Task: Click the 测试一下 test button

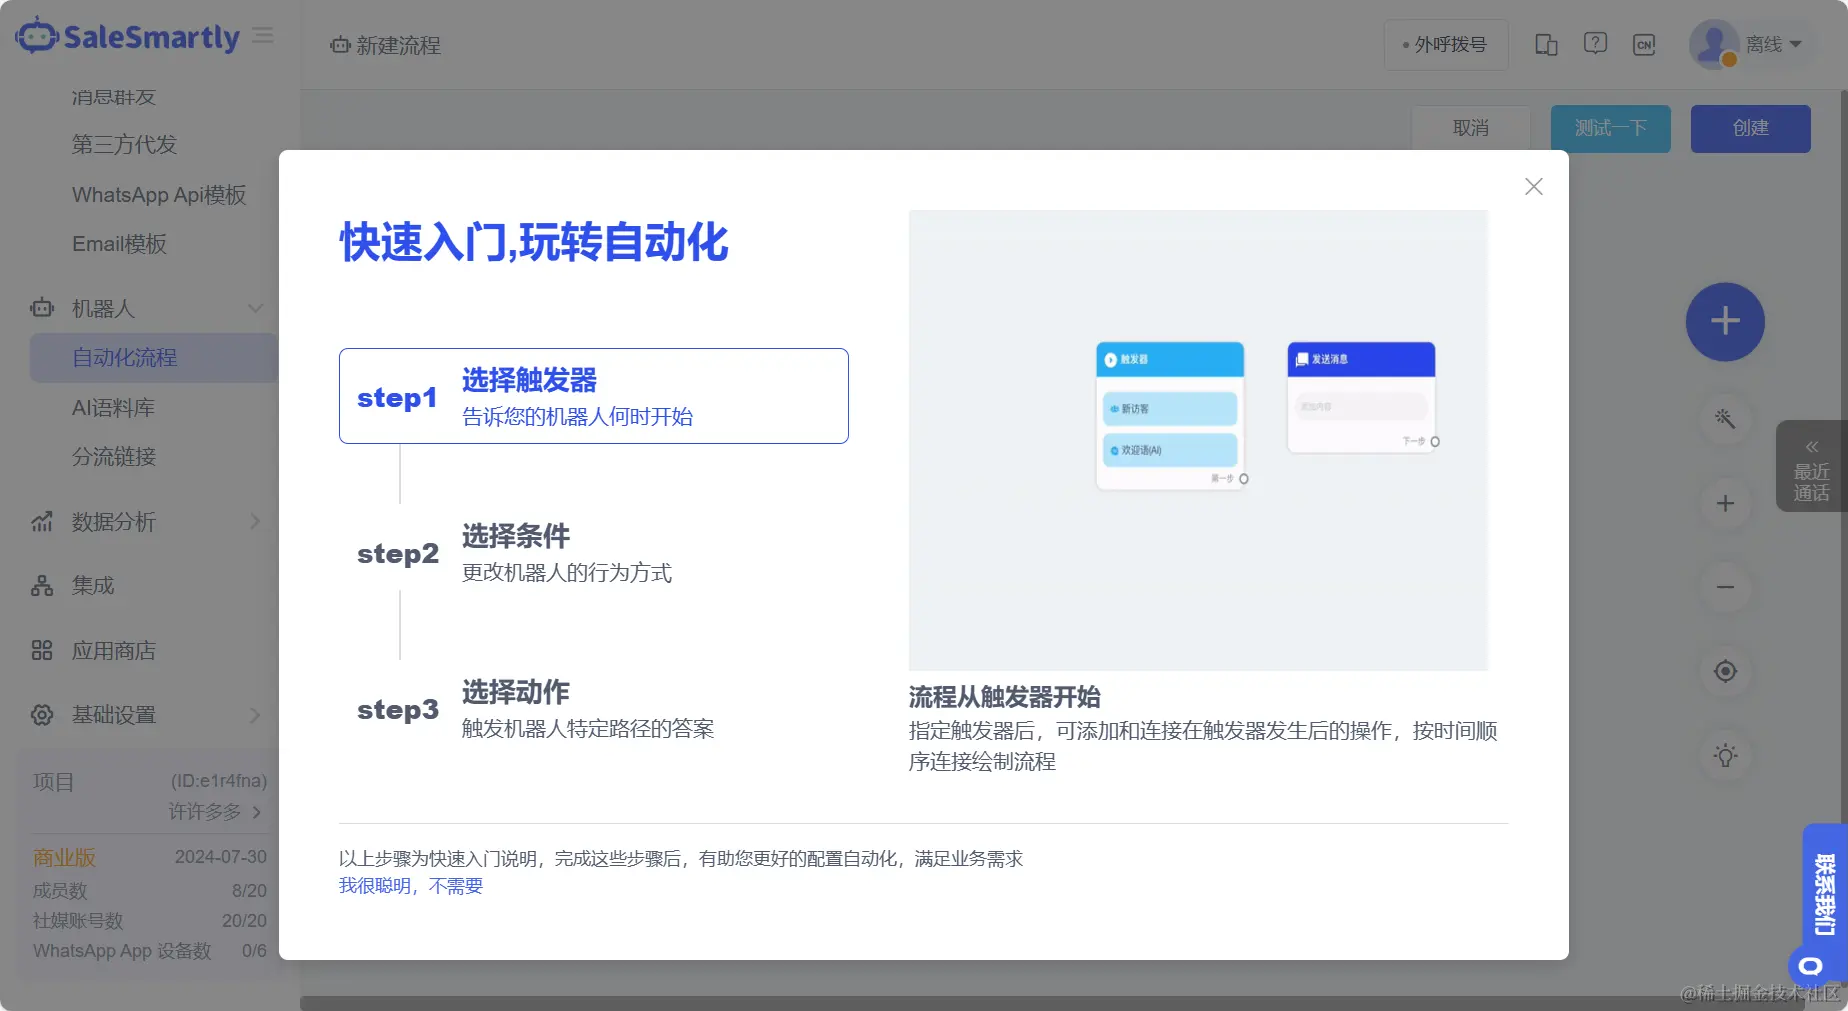Action: (x=1611, y=129)
